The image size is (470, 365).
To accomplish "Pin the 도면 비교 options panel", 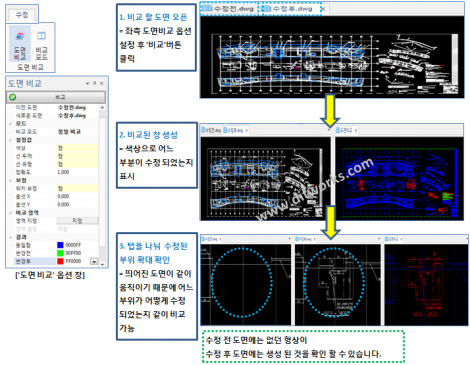I will 95,83.
